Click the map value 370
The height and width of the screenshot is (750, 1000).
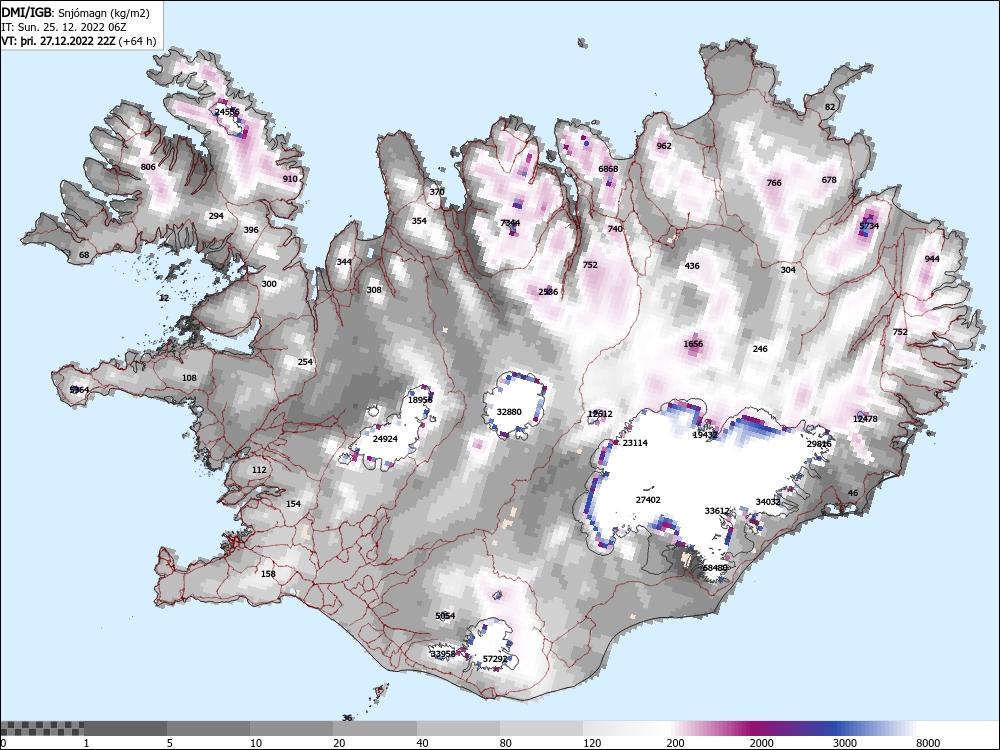point(437,192)
